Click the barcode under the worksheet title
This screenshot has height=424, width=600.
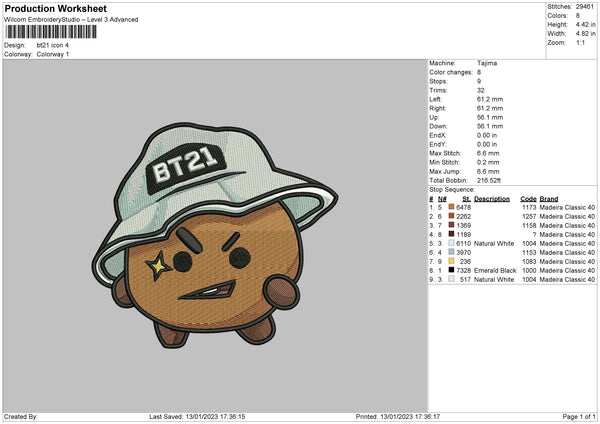click(x=51, y=32)
